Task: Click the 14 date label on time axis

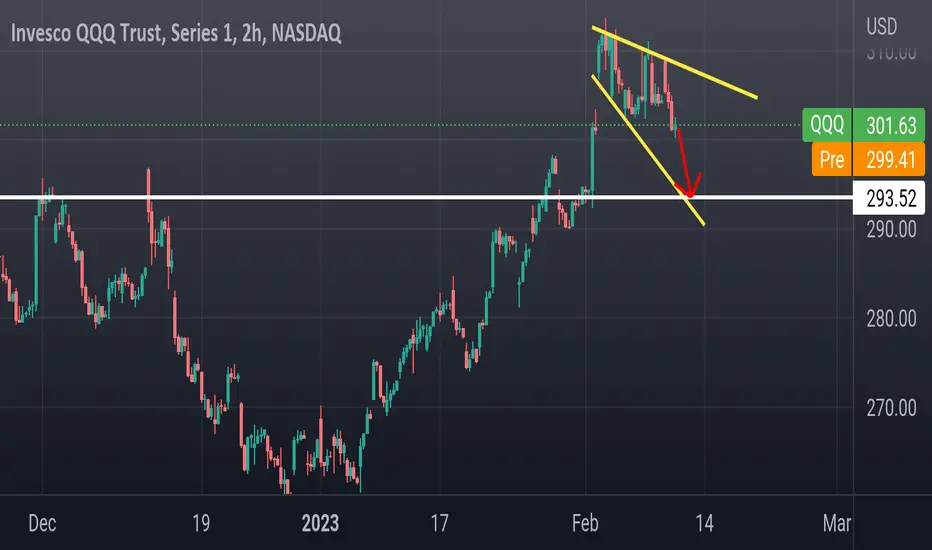Action: coord(704,523)
